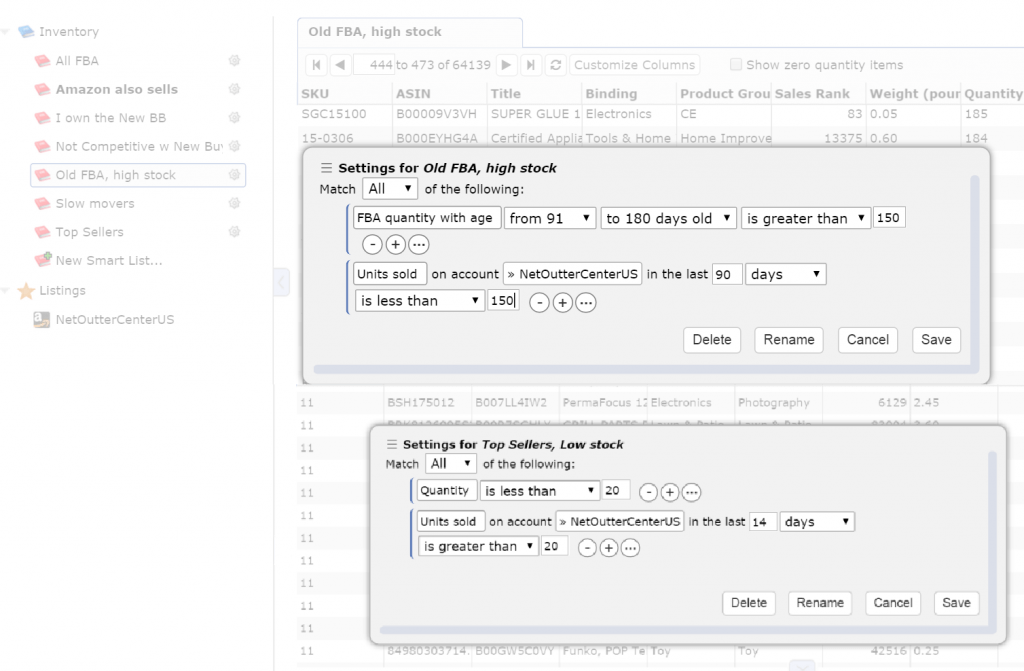The image size is (1024, 671).
Task: Save Old FBA, high stock settings
Action: point(936,340)
